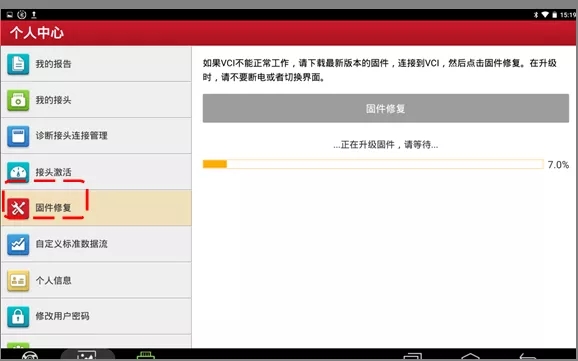This screenshot has width=578, height=361.
Task: Open 我的报告 document icon
Action: [18, 64]
